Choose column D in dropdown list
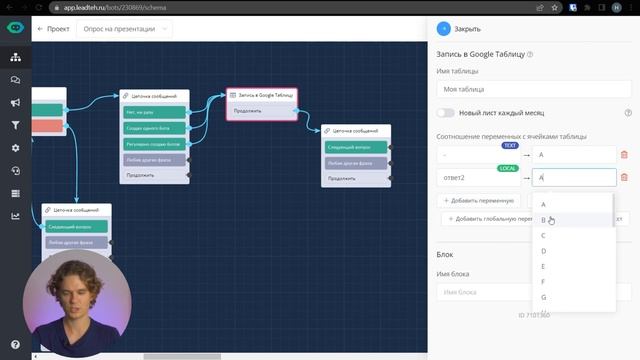Image resolution: width=640 pixels, height=360 pixels. click(573, 251)
